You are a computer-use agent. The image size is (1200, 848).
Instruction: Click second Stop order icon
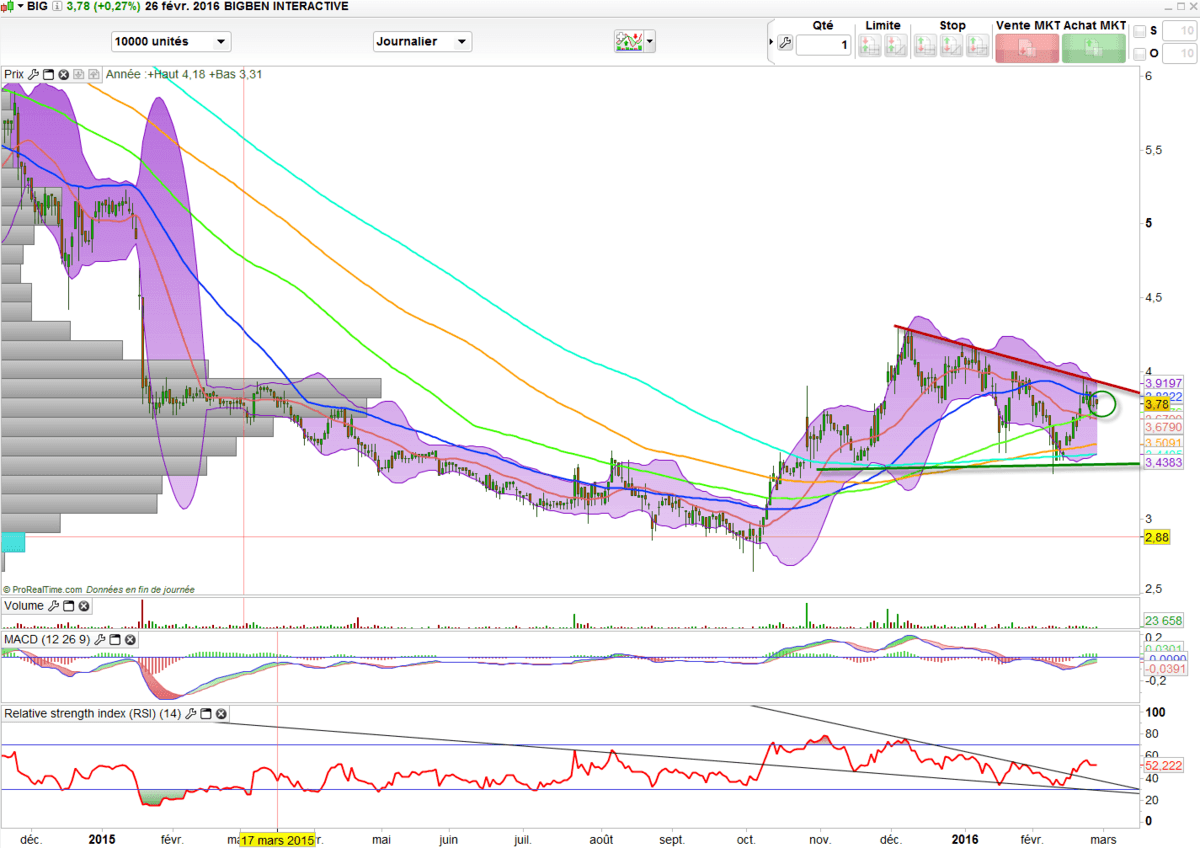951,46
